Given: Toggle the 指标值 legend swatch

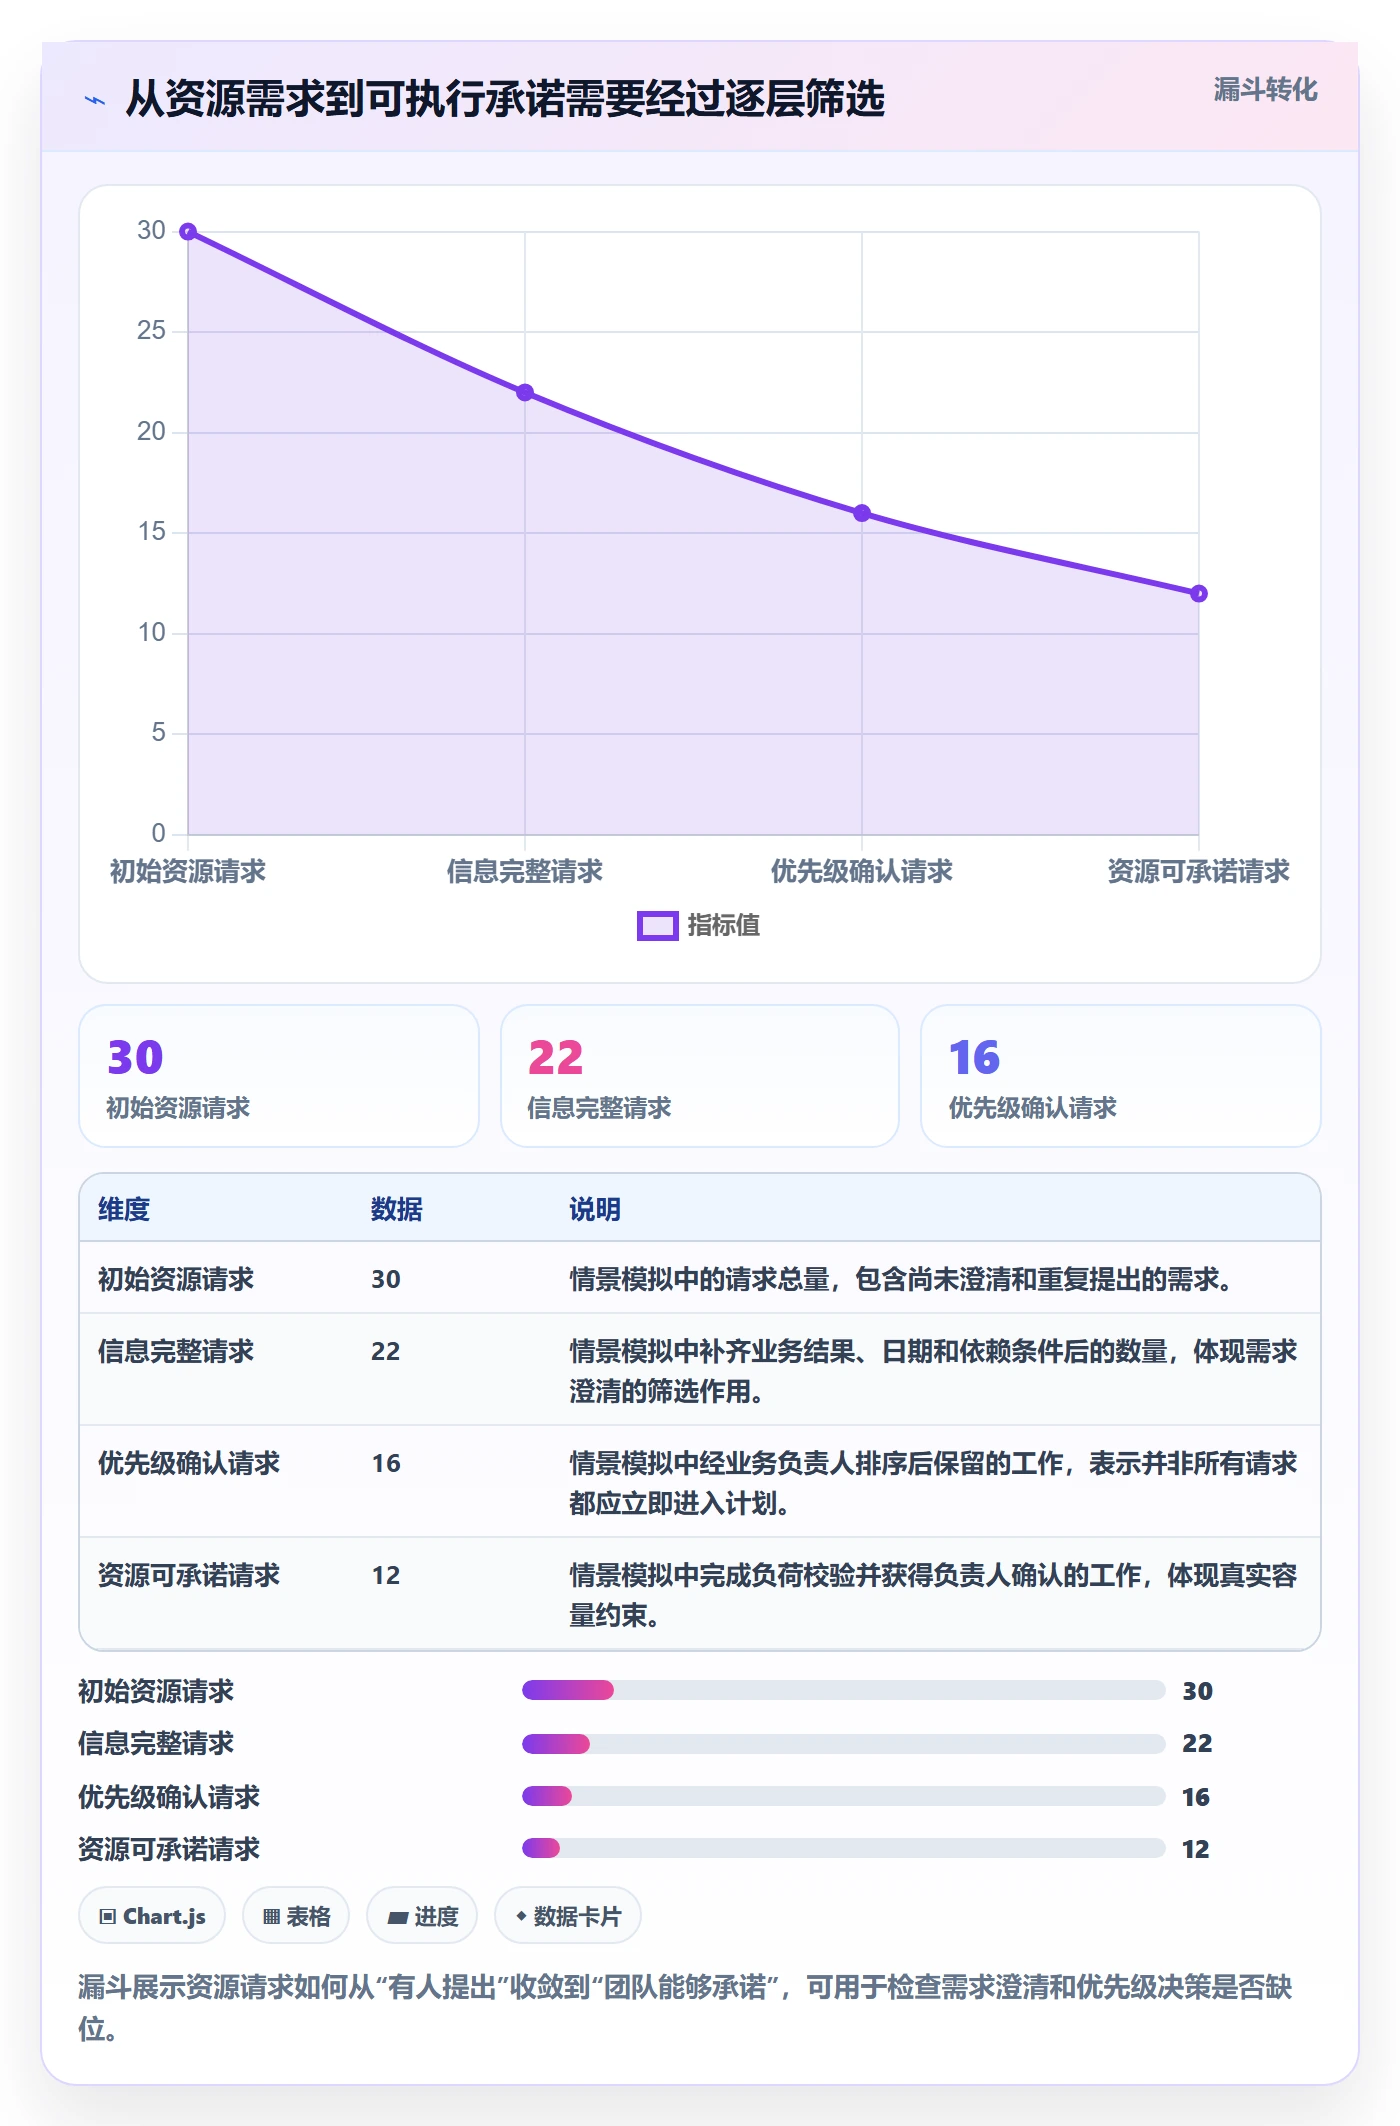Looking at the screenshot, I should click(658, 926).
